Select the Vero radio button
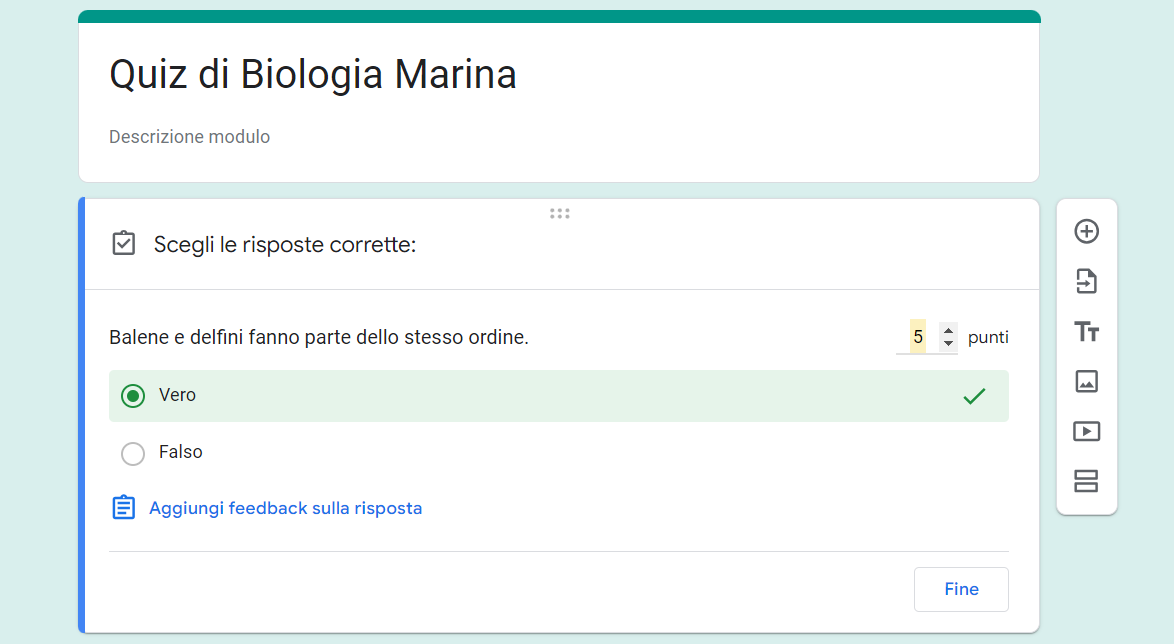The image size is (1174, 644). click(133, 396)
